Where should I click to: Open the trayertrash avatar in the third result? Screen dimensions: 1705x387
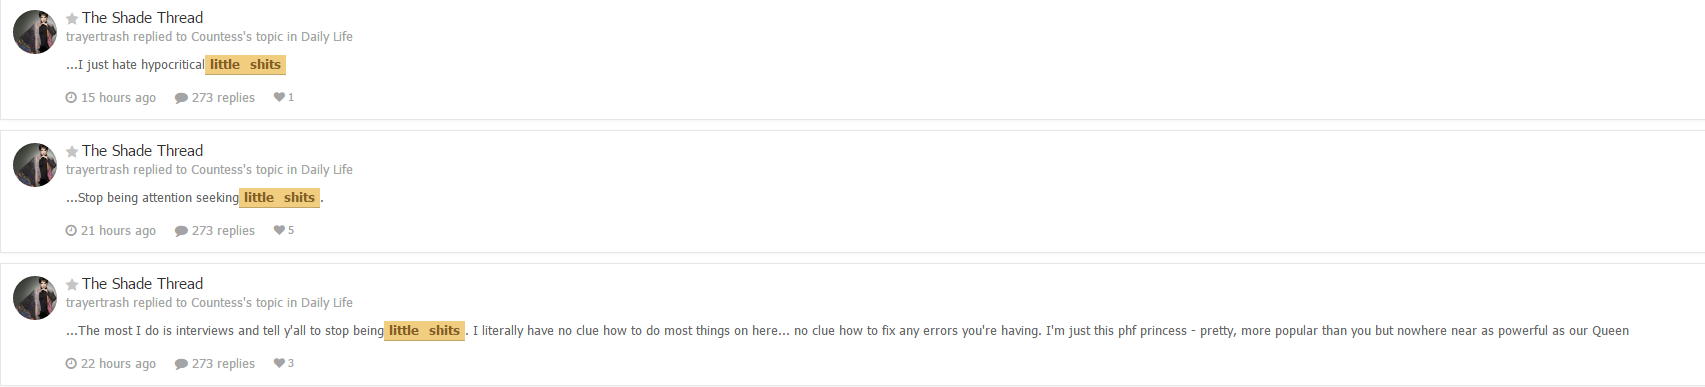35,298
